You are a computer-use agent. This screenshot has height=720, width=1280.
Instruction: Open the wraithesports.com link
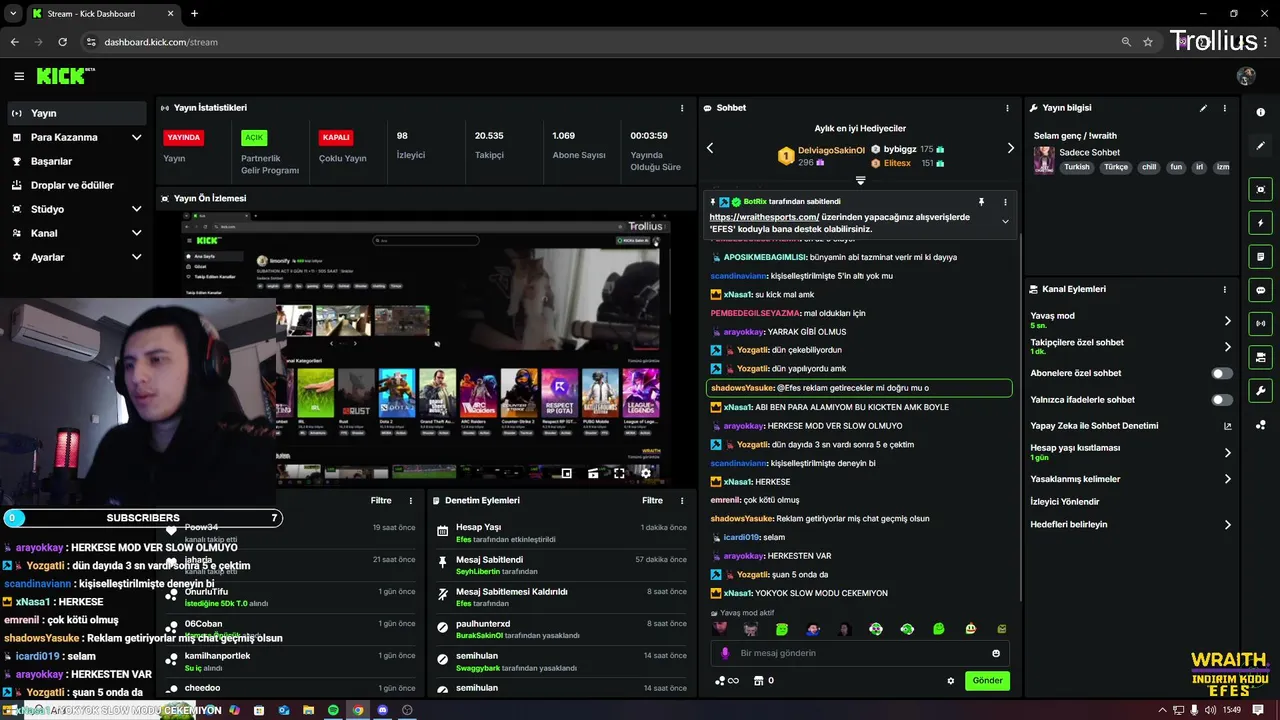764,217
